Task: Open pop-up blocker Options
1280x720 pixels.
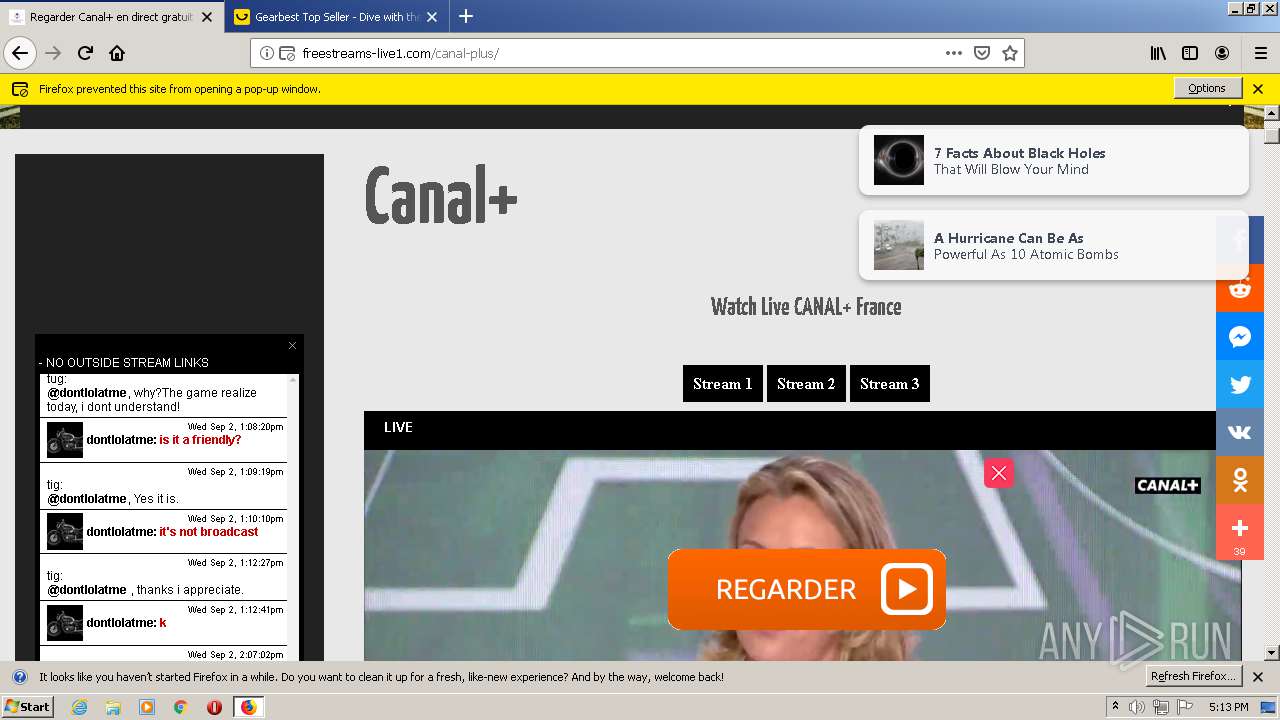Action: tap(1207, 88)
